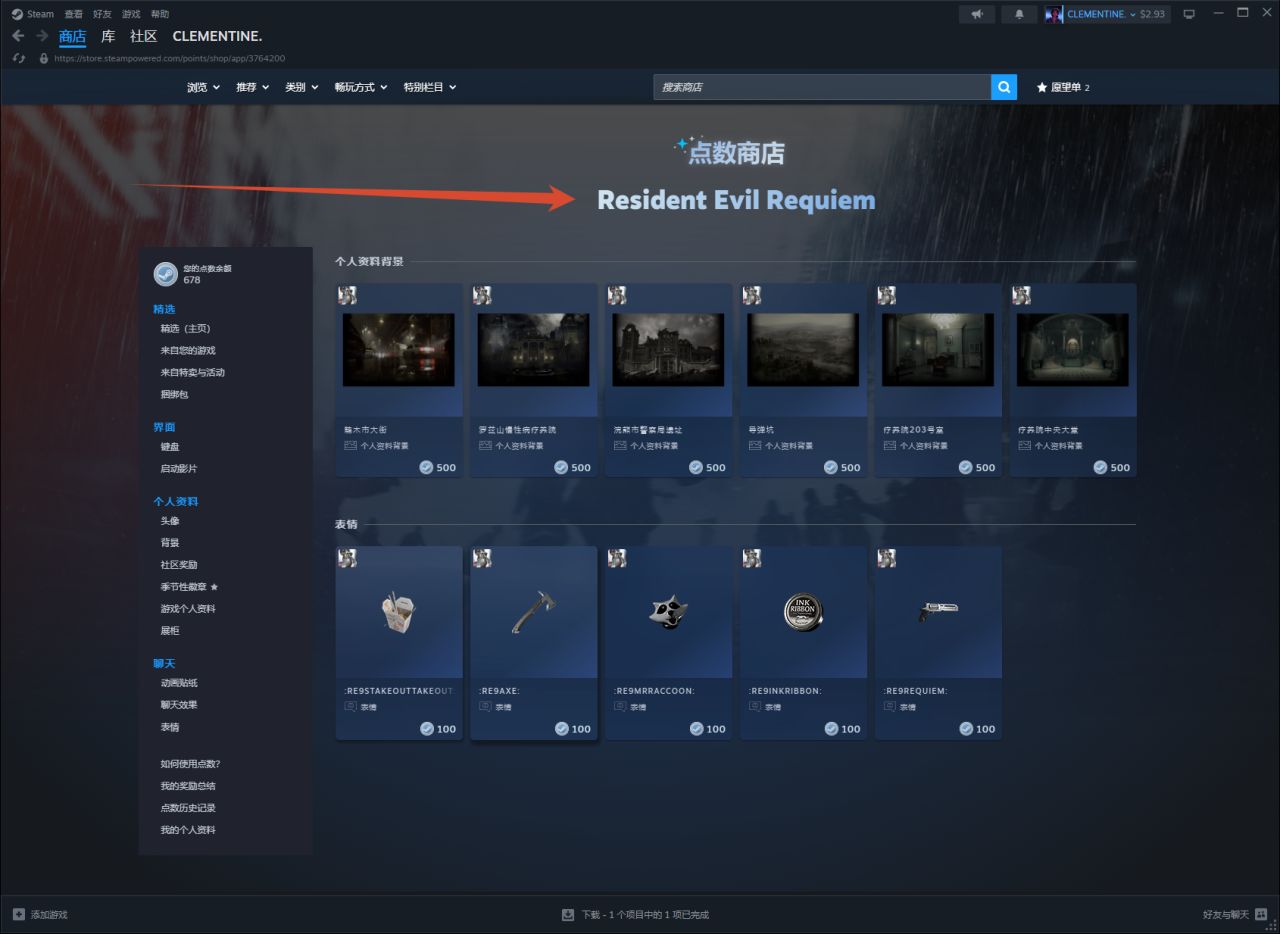Click the blue magnifier search button
1280x934 pixels.
(x=1004, y=87)
